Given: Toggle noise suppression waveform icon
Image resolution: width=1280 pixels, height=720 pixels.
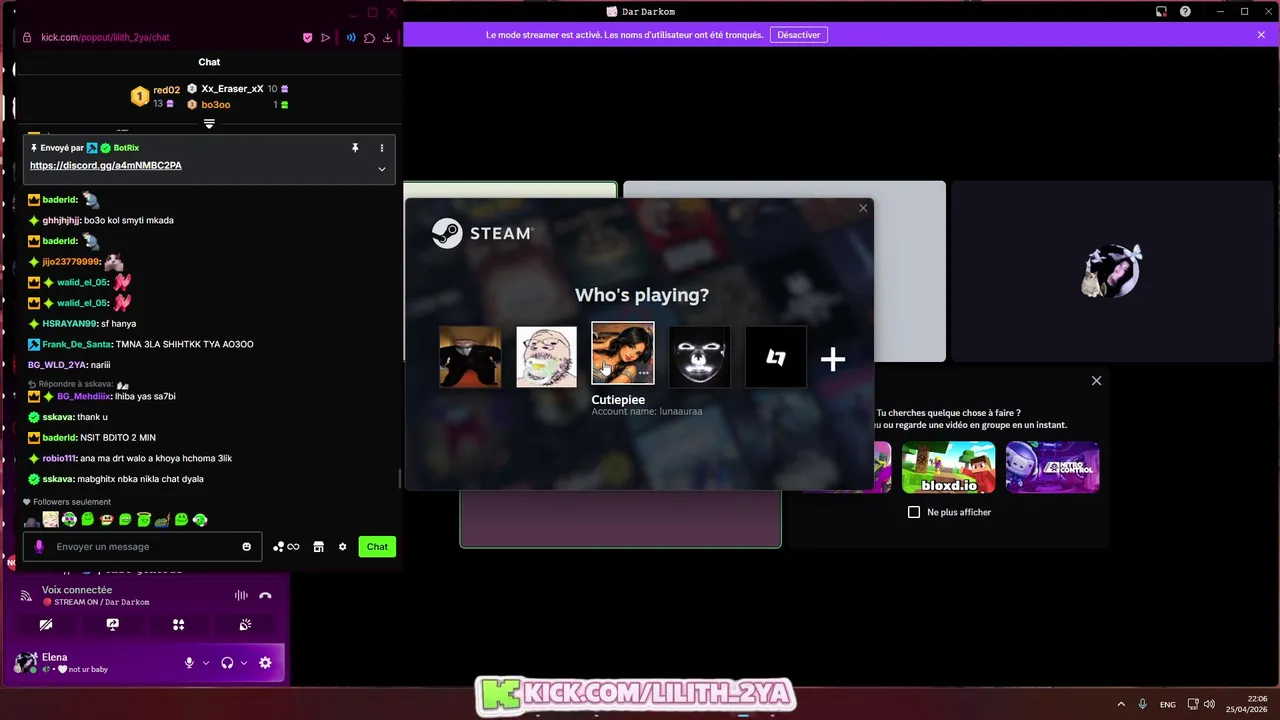Looking at the screenshot, I should click(241, 595).
